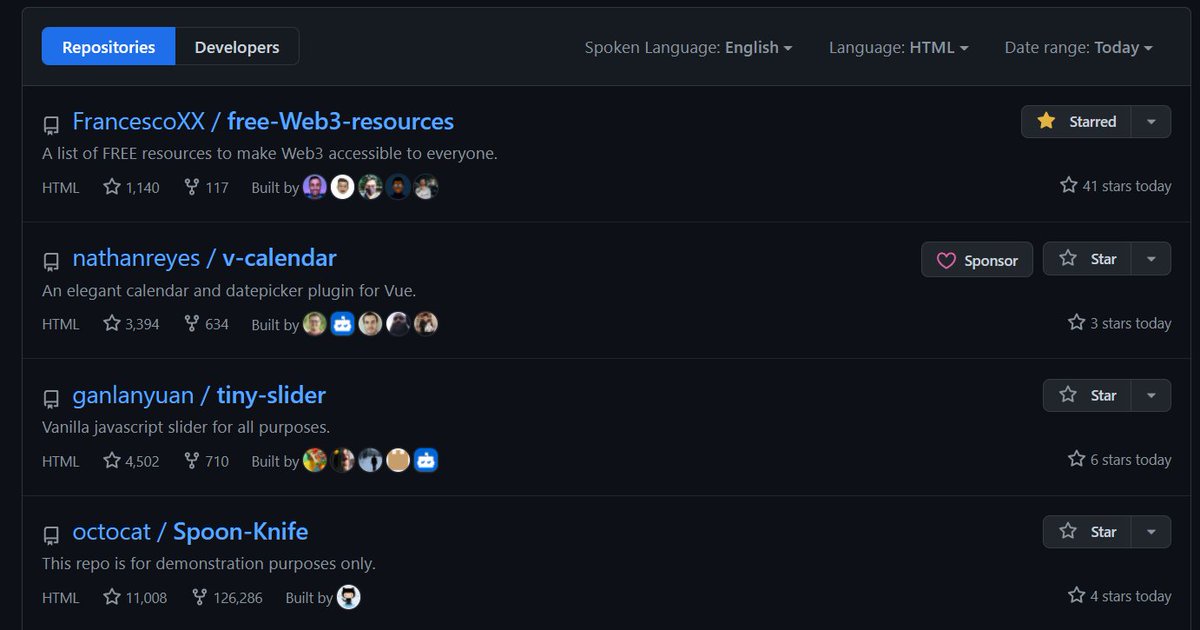The width and height of the screenshot is (1200, 630).
Task: Open third contributor avatar of tiny-slider
Action: point(371,460)
